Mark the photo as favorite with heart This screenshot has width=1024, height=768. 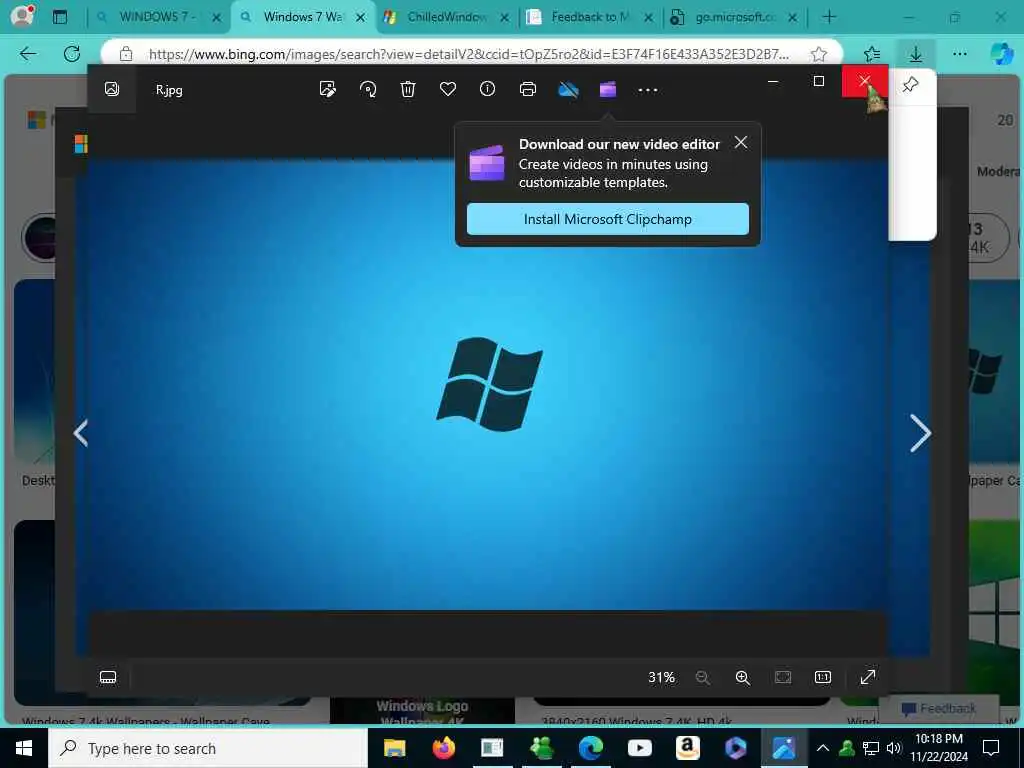(448, 89)
